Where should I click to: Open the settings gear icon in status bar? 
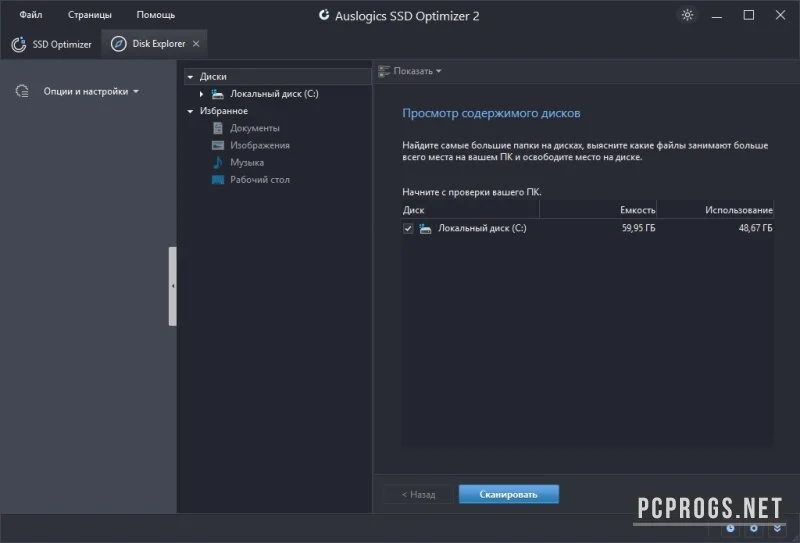[754, 529]
